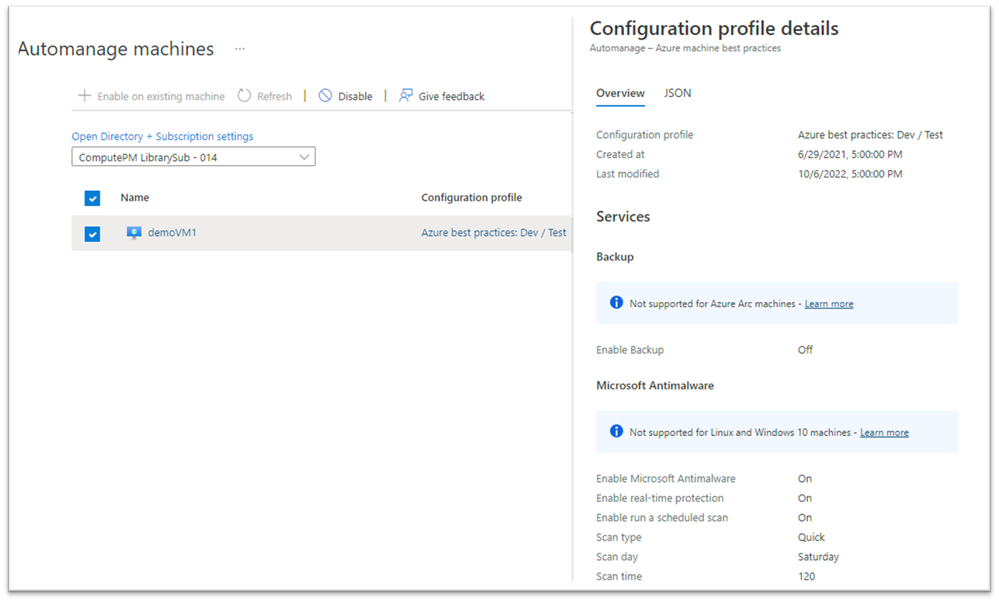This screenshot has height=602, width=999.
Task: Click the Name column header
Action: [x=135, y=198]
